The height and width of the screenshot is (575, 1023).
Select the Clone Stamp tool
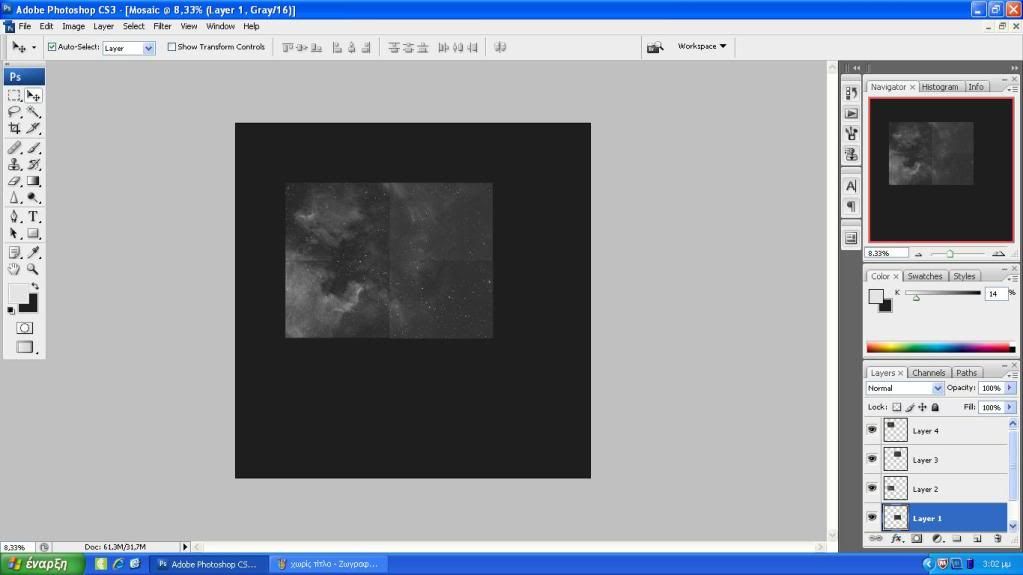[x=15, y=164]
